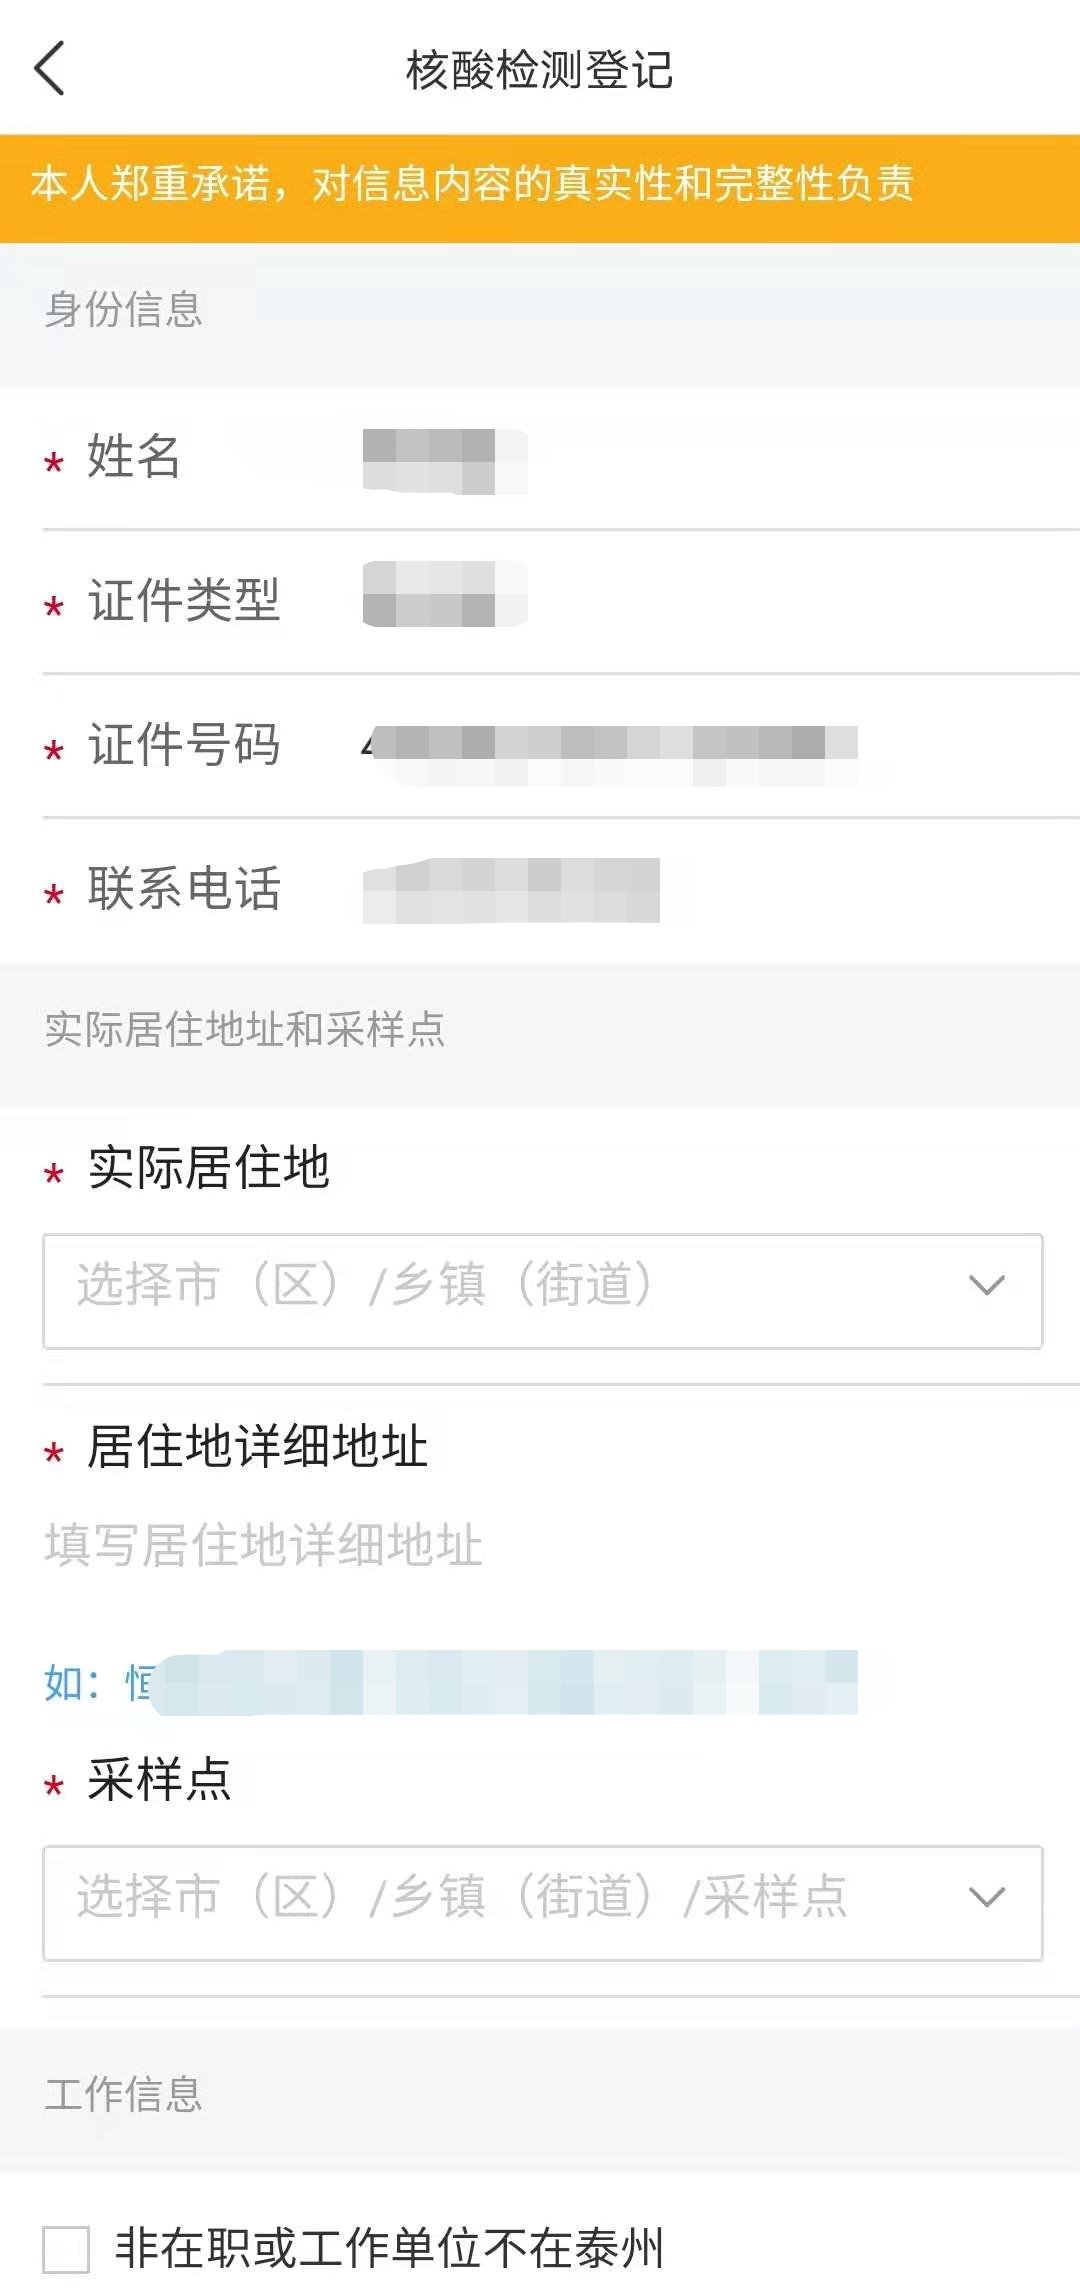
Task: Click the 非在职或工作单位不在泰州 label text
Action: click(x=389, y=2248)
